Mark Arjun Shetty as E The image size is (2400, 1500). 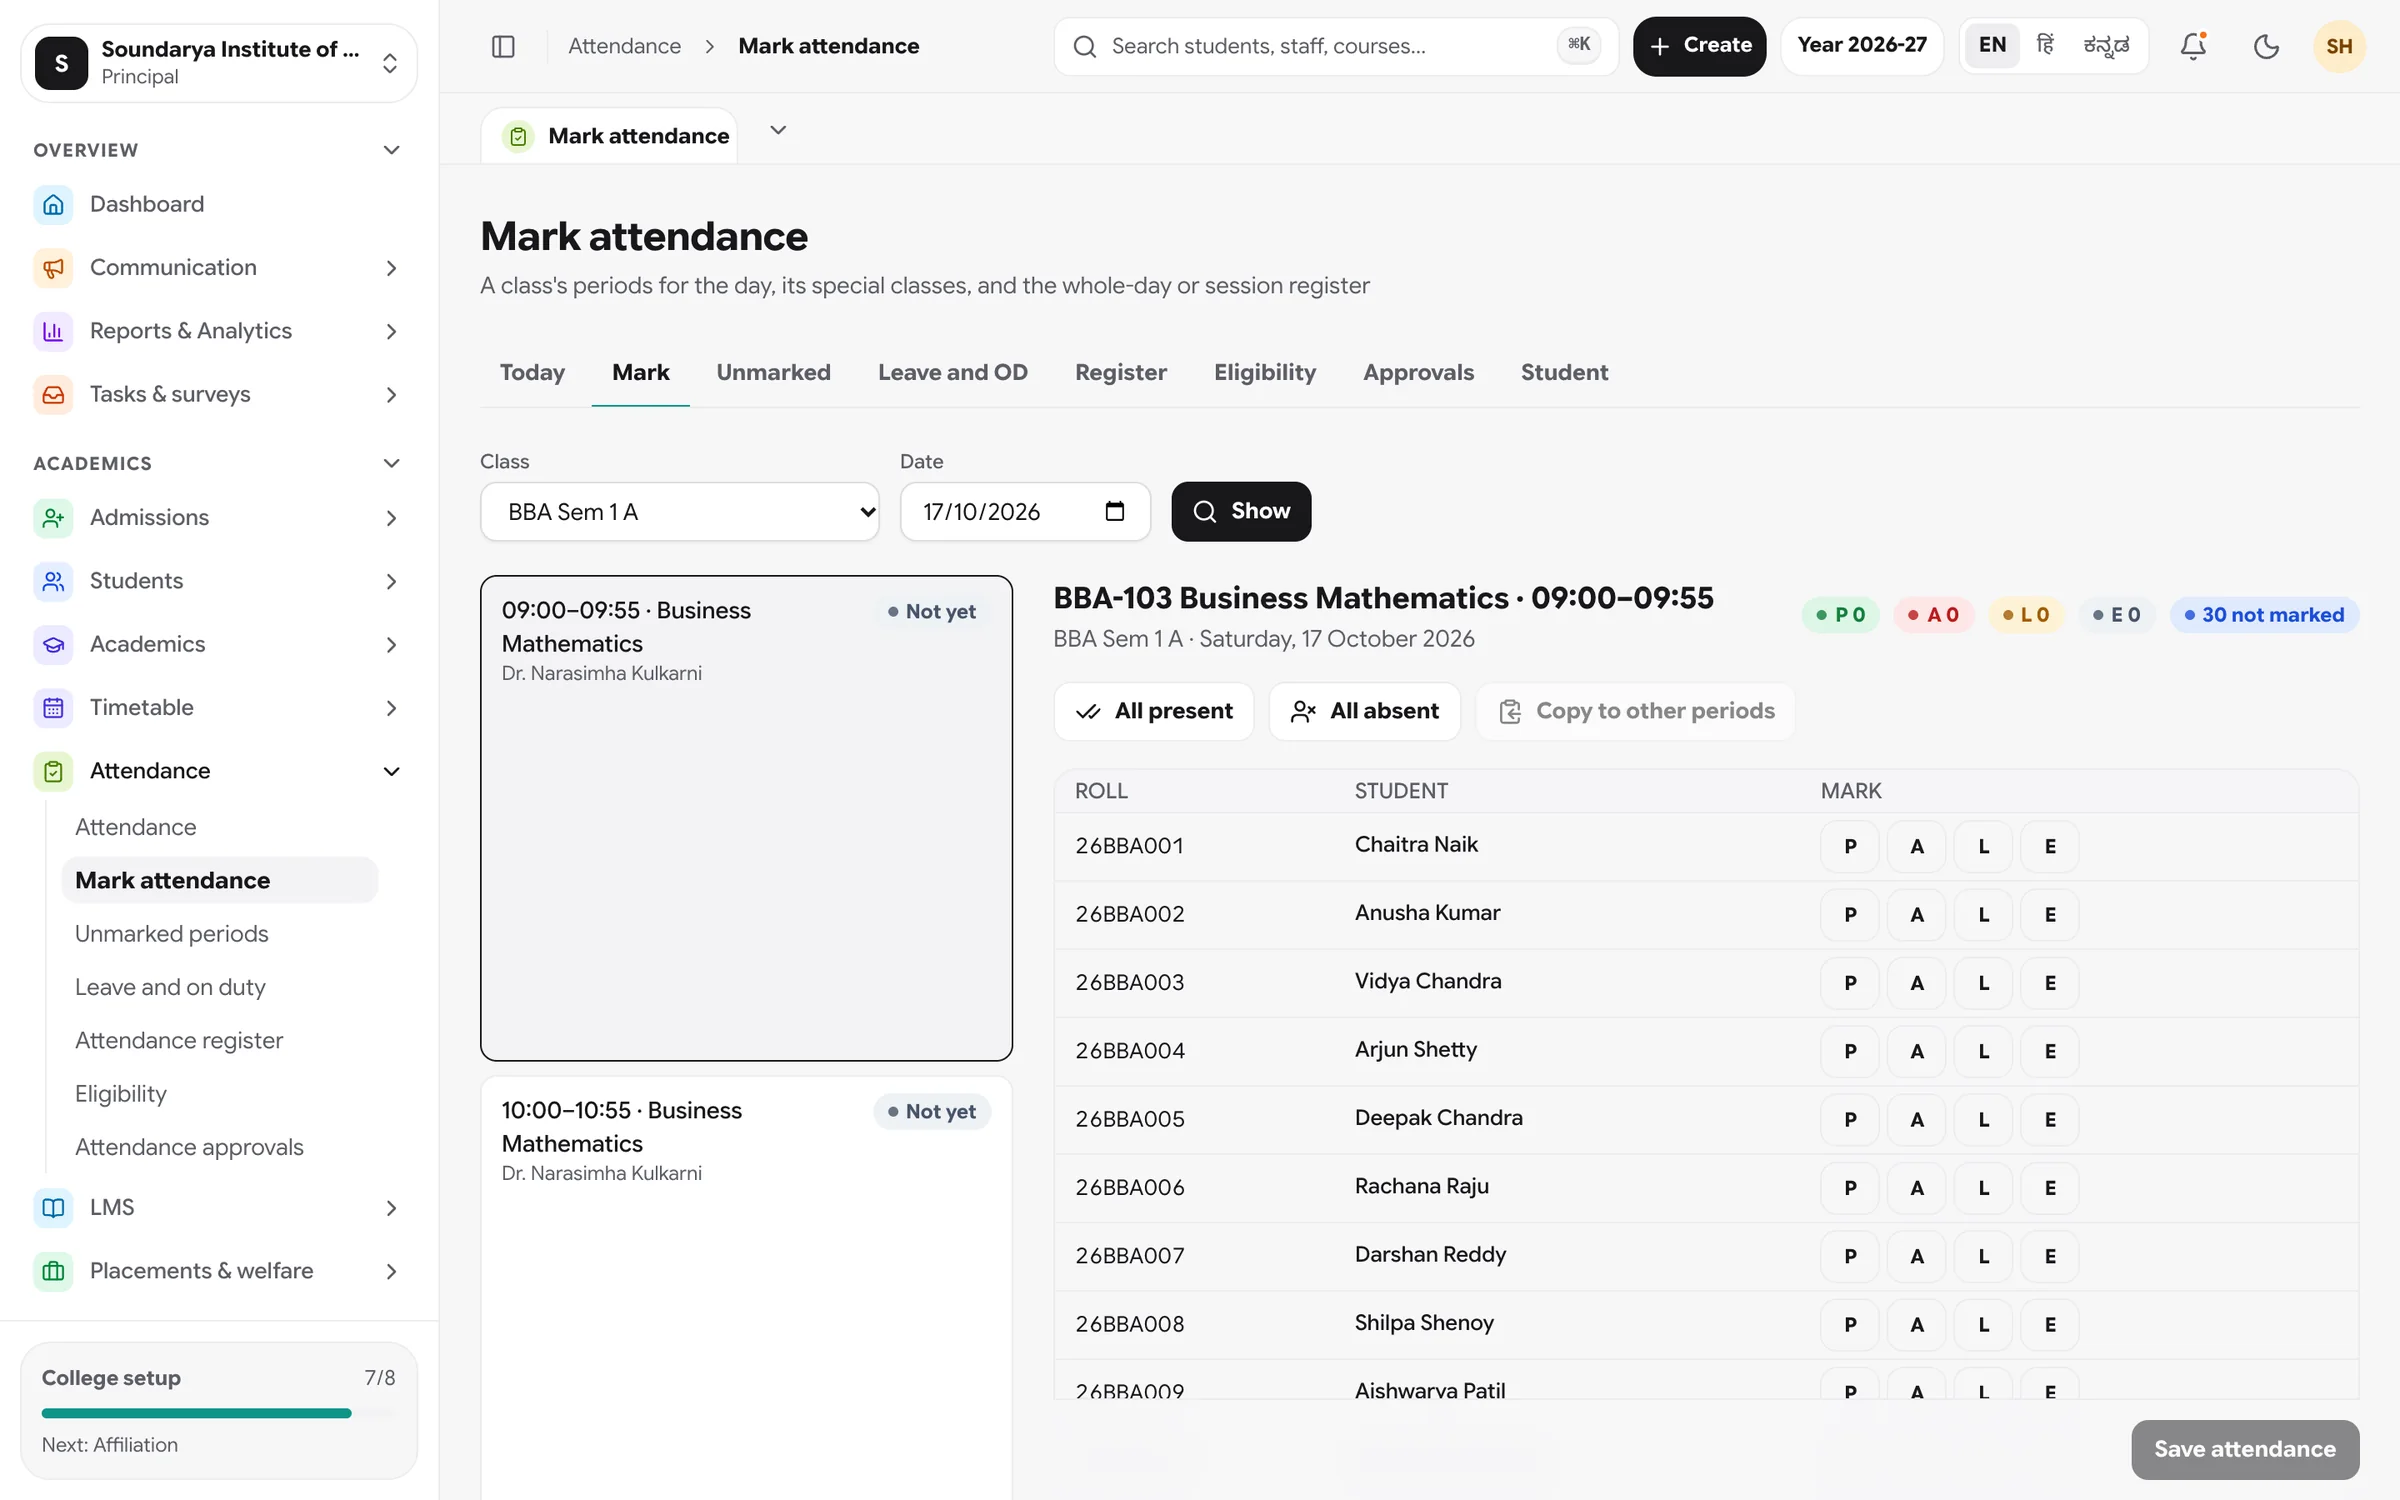pyautogui.click(x=2050, y=1051)
